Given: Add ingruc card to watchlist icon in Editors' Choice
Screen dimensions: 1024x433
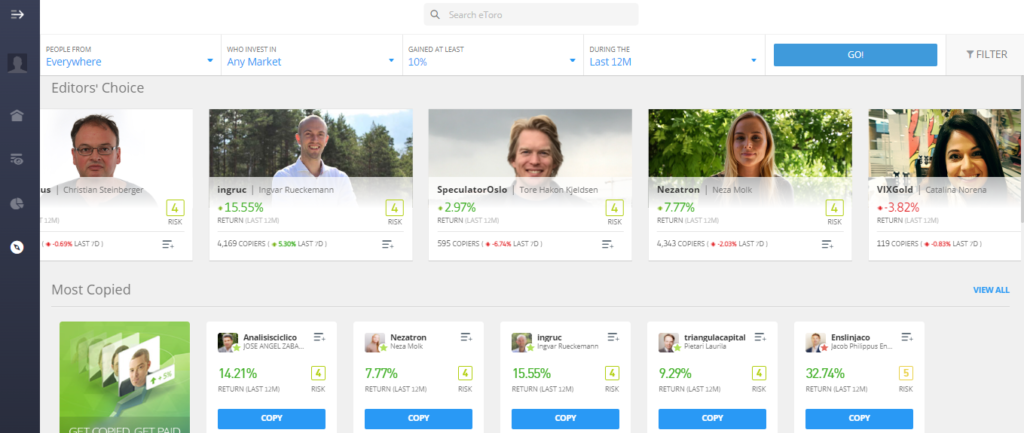Looking at the screenshot, I should (388, 244).
